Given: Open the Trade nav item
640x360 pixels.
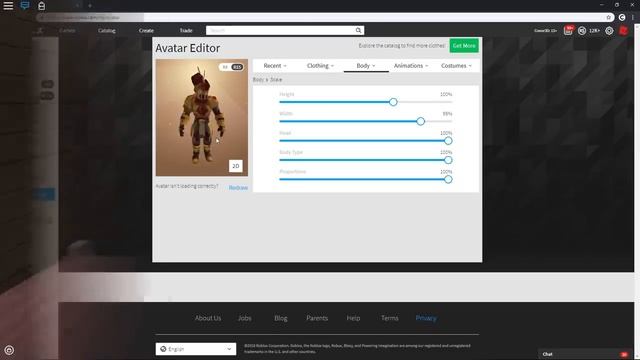Looking at the screenshot, I should tap(186, 31).
